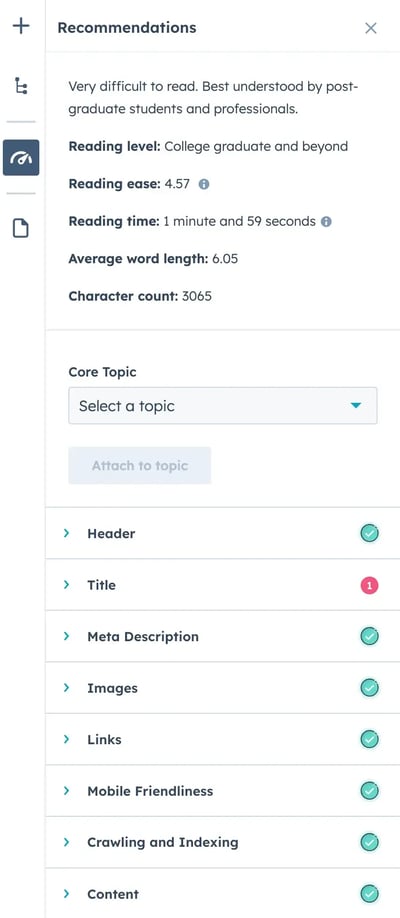Open the structure tree icon in sidebar
Viewport: 400px width, 918px height.
21,87
